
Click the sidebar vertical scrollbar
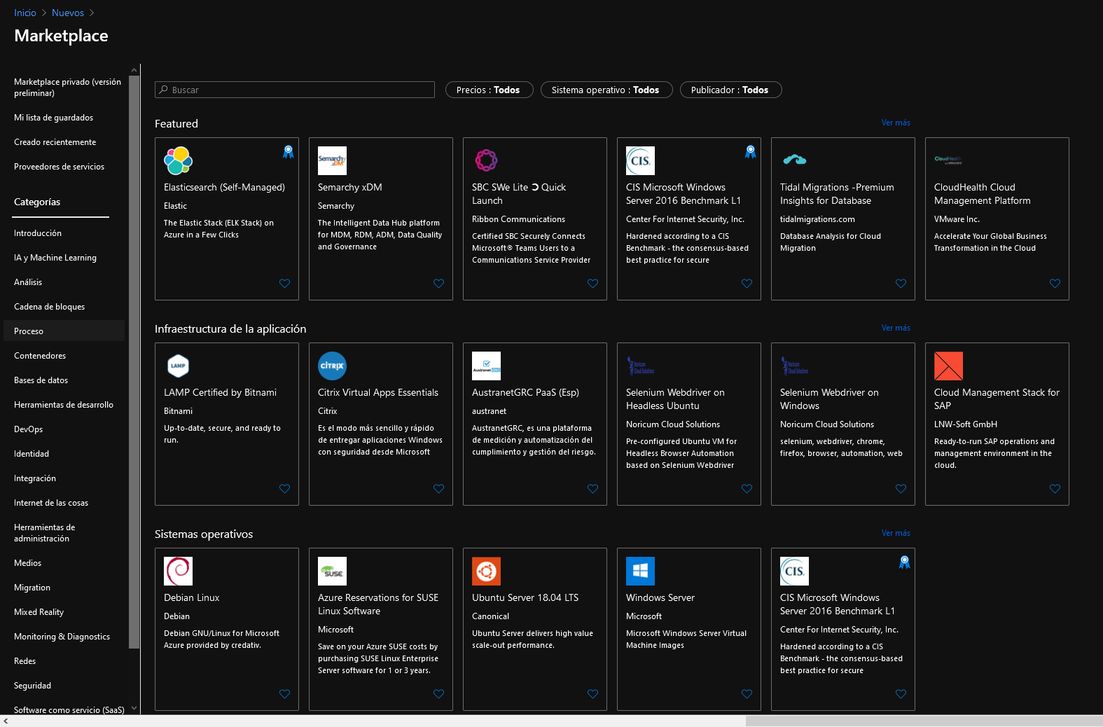(x=134, y=362)
